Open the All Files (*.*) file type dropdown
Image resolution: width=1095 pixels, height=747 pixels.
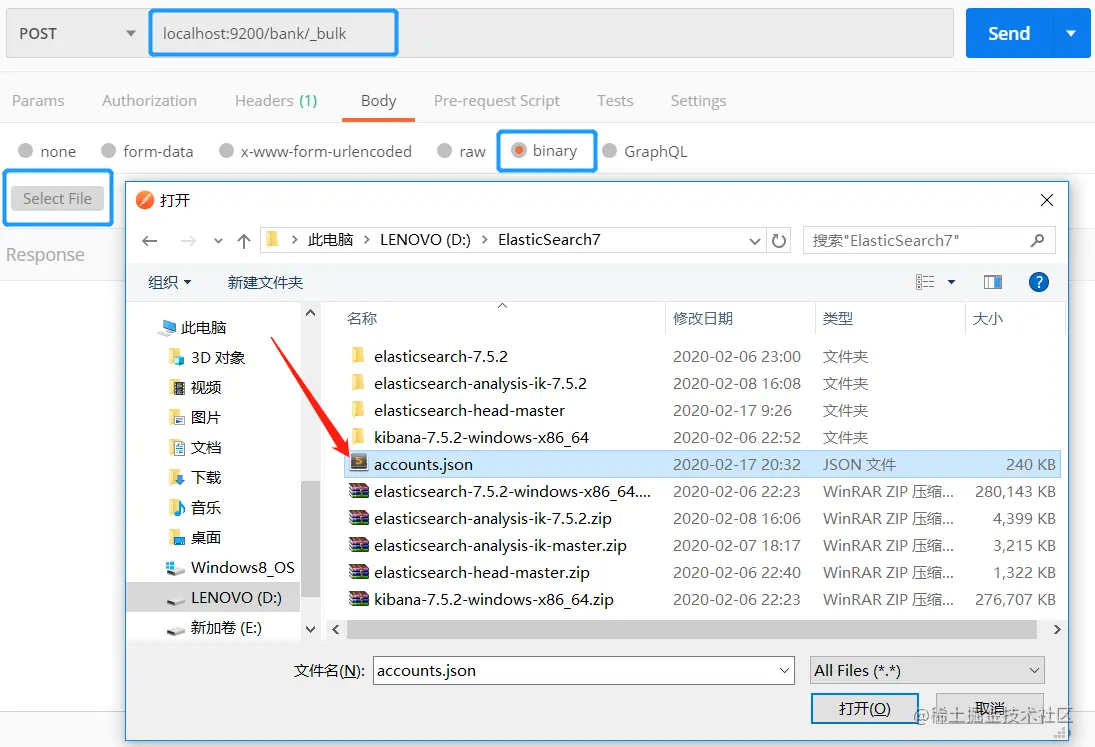coord(926,670)
